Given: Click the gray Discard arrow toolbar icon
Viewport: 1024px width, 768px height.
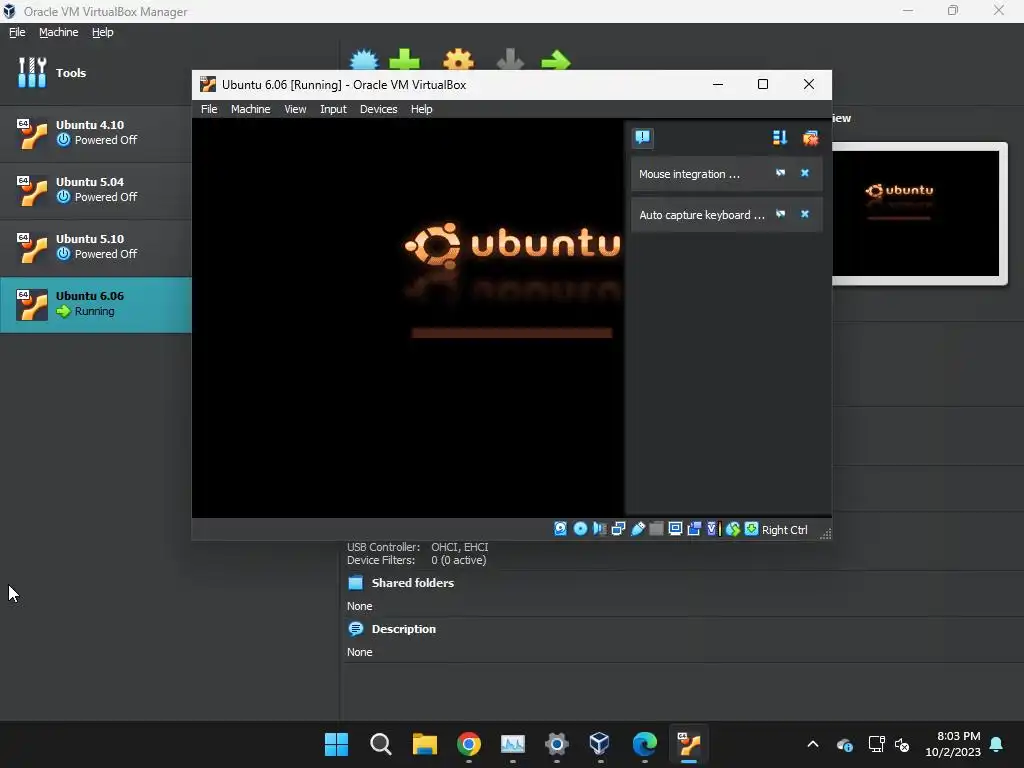Looking at the screenshot, I should coord(510,59).
